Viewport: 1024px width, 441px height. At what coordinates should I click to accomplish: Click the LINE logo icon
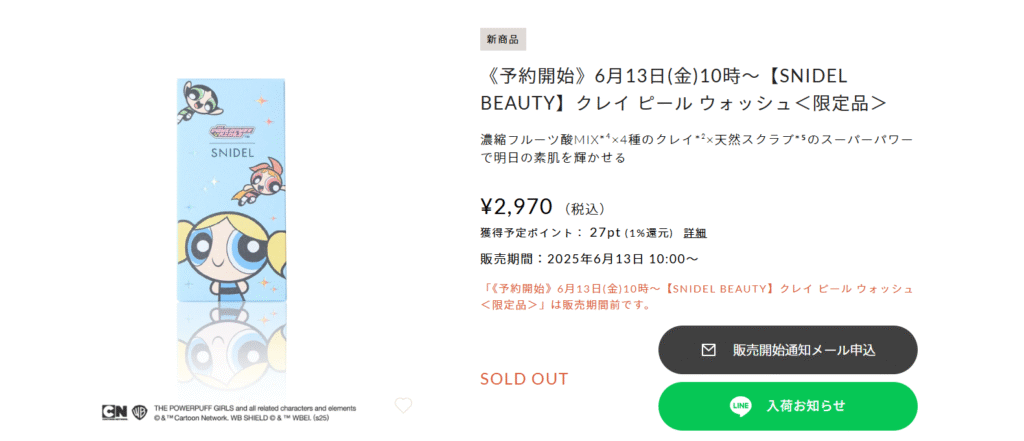pyautogui.click(x=740, y=406)
